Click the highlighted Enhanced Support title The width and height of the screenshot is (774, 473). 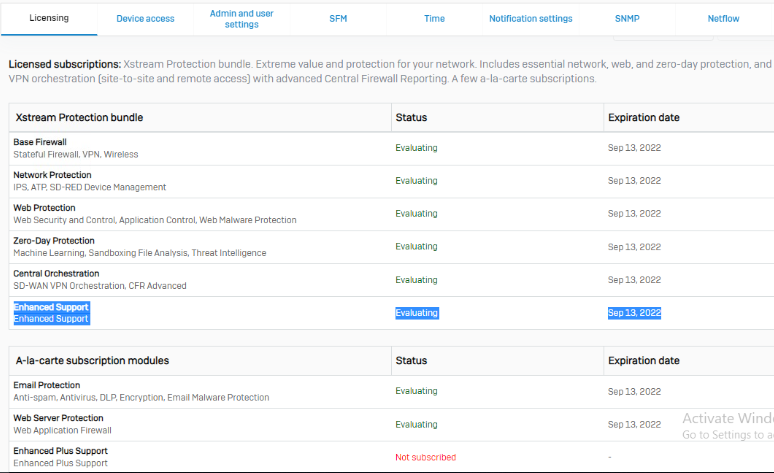(x=51, y=307)
